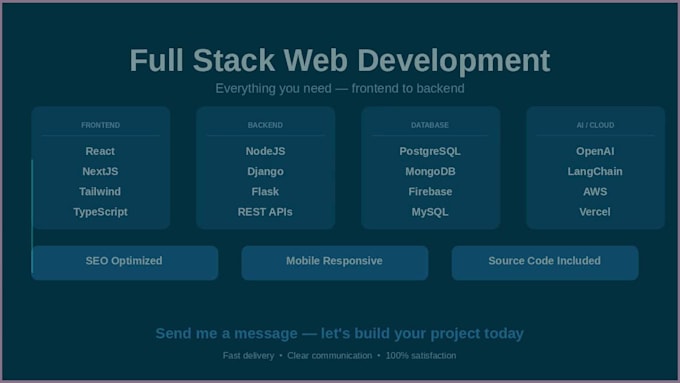Click the FRONTEND card header
Screen dimensions: 680x383
(101, 125)
